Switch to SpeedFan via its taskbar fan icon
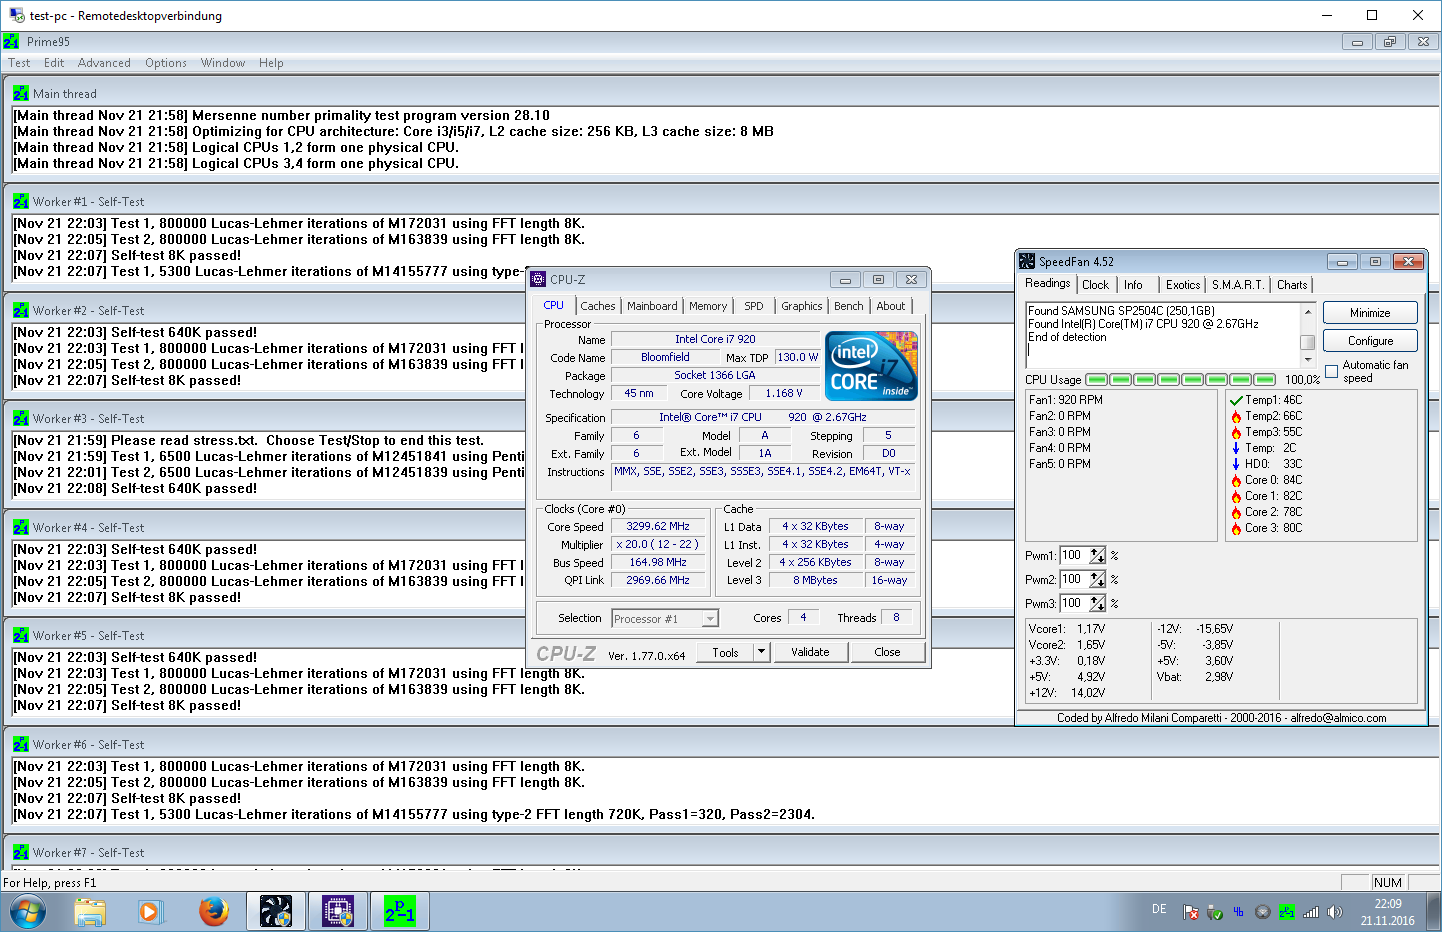 tap(276, 912)
